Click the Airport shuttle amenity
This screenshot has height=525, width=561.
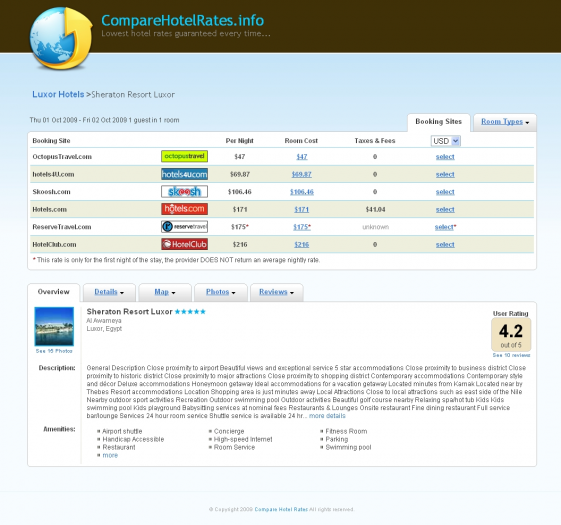pos(122,431)
